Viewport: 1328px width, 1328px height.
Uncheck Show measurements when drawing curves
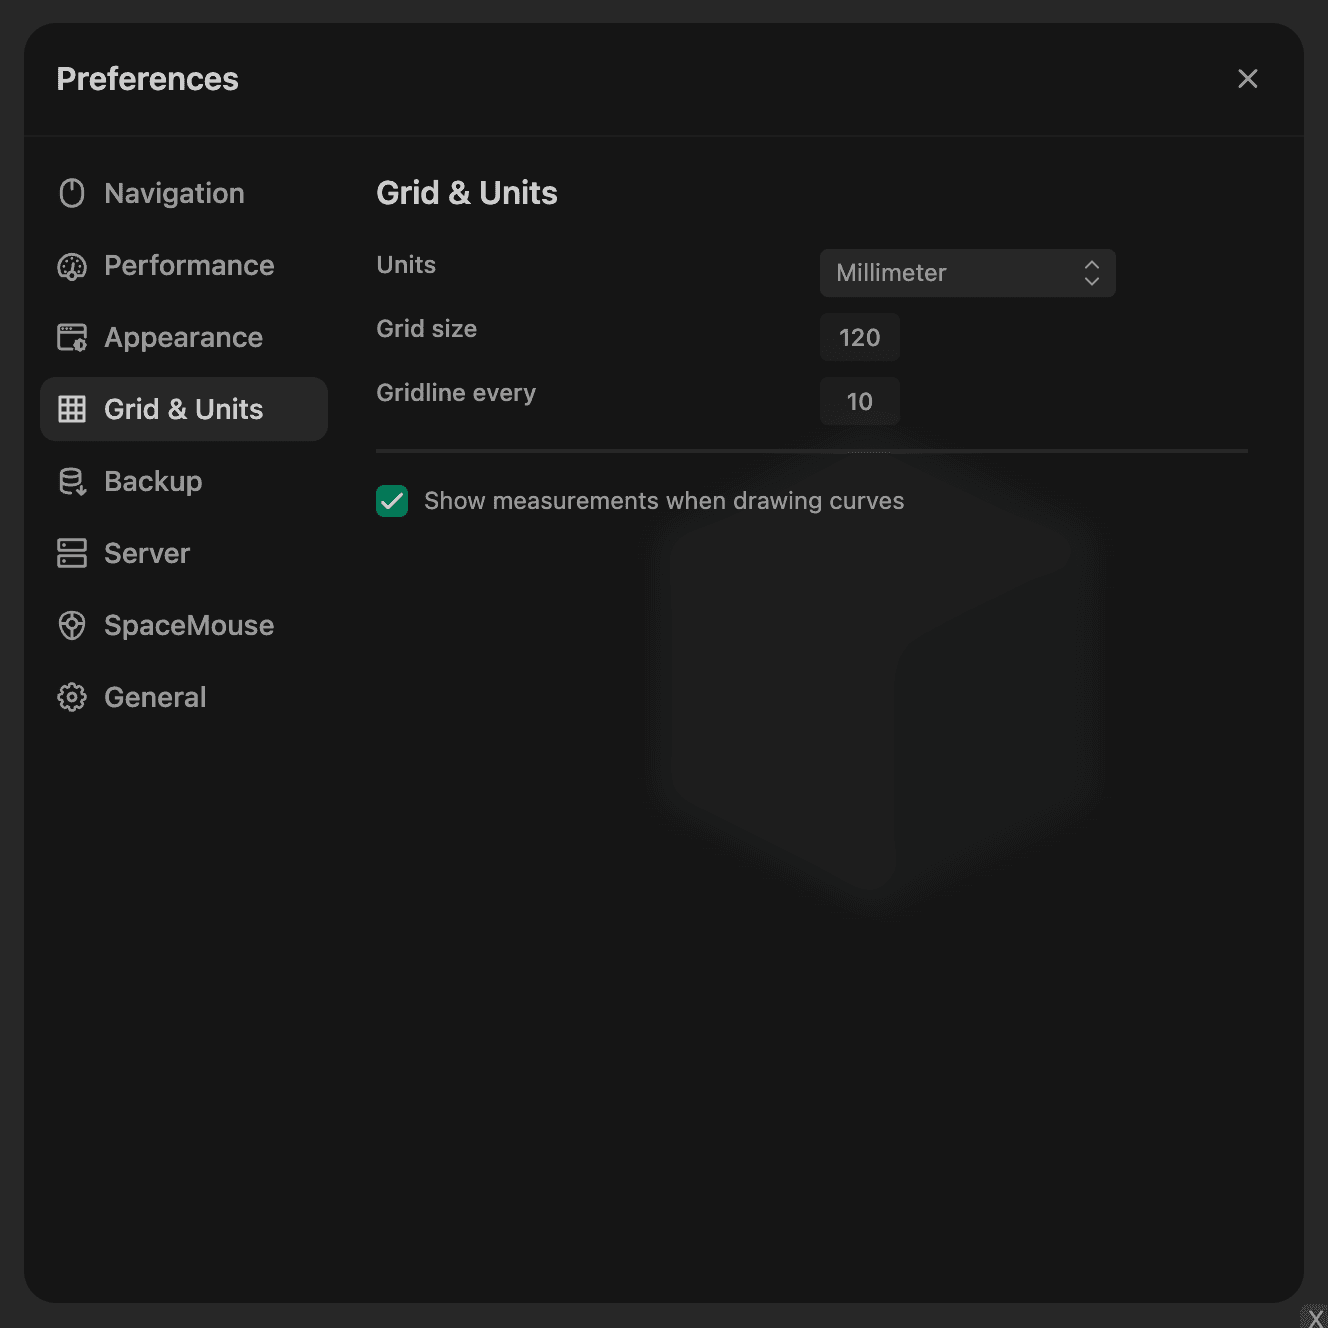tap(392, 501)
